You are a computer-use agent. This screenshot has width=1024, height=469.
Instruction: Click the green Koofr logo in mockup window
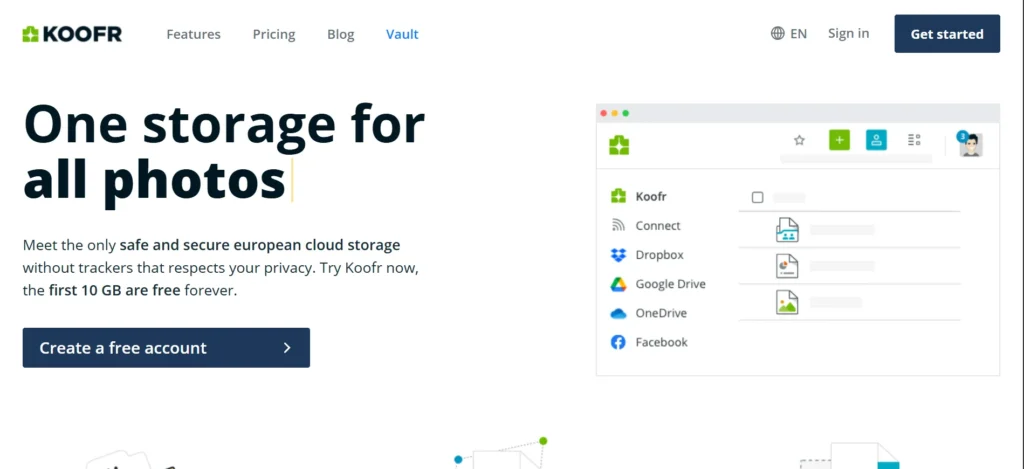[618, 144]
